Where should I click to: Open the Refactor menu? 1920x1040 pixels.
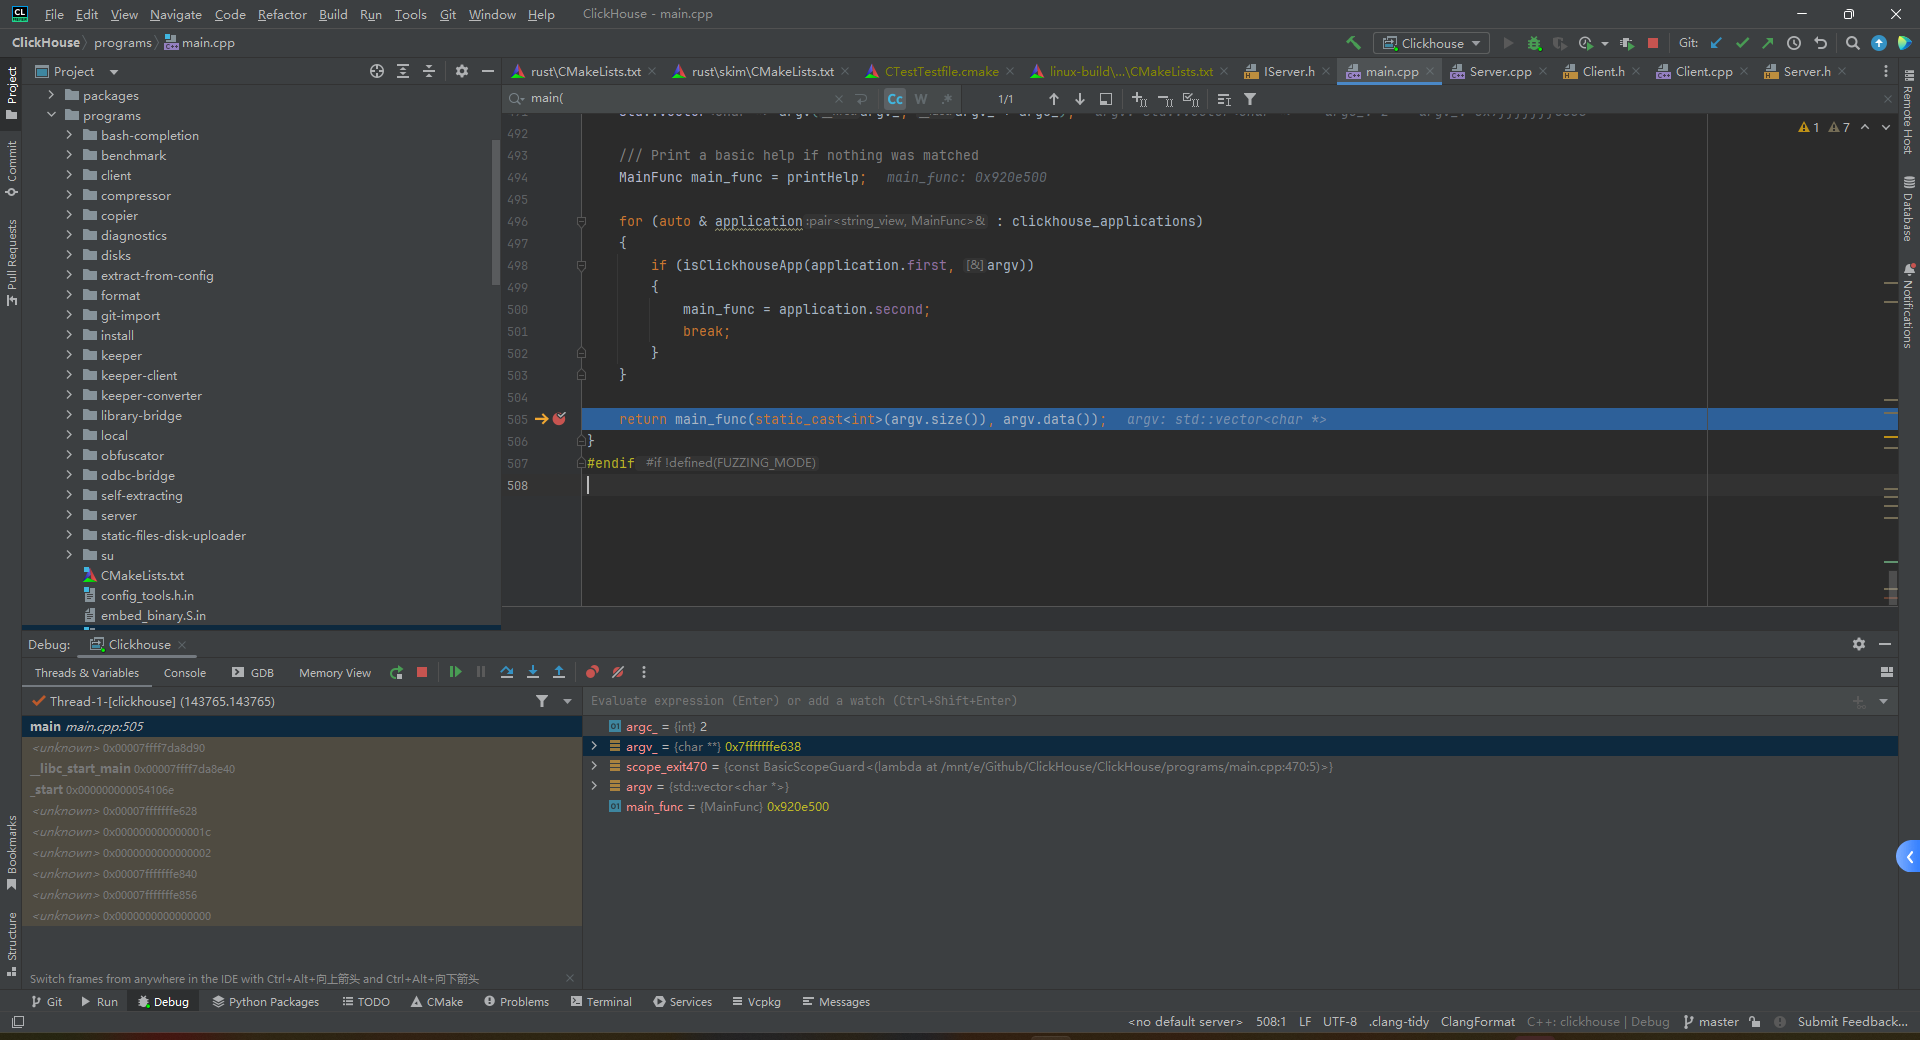point(282,14)
